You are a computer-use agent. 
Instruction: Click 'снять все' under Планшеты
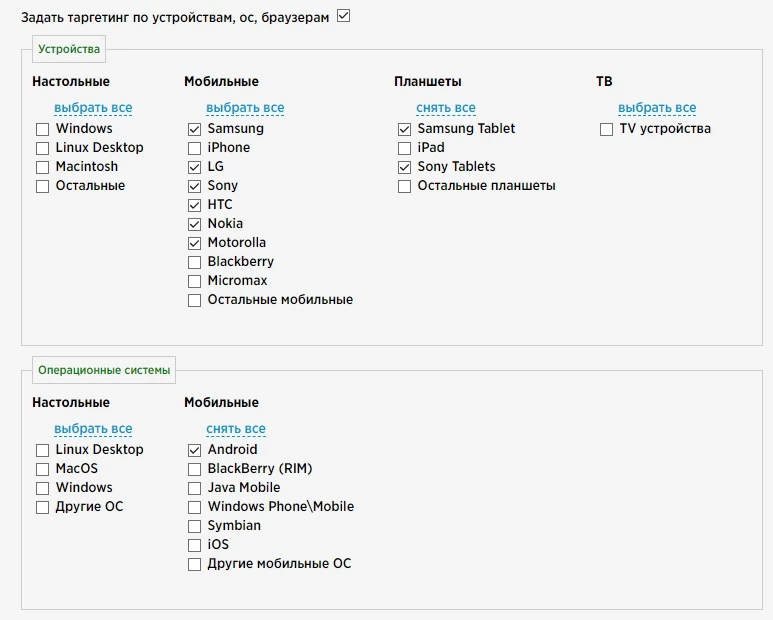(446, 107)
